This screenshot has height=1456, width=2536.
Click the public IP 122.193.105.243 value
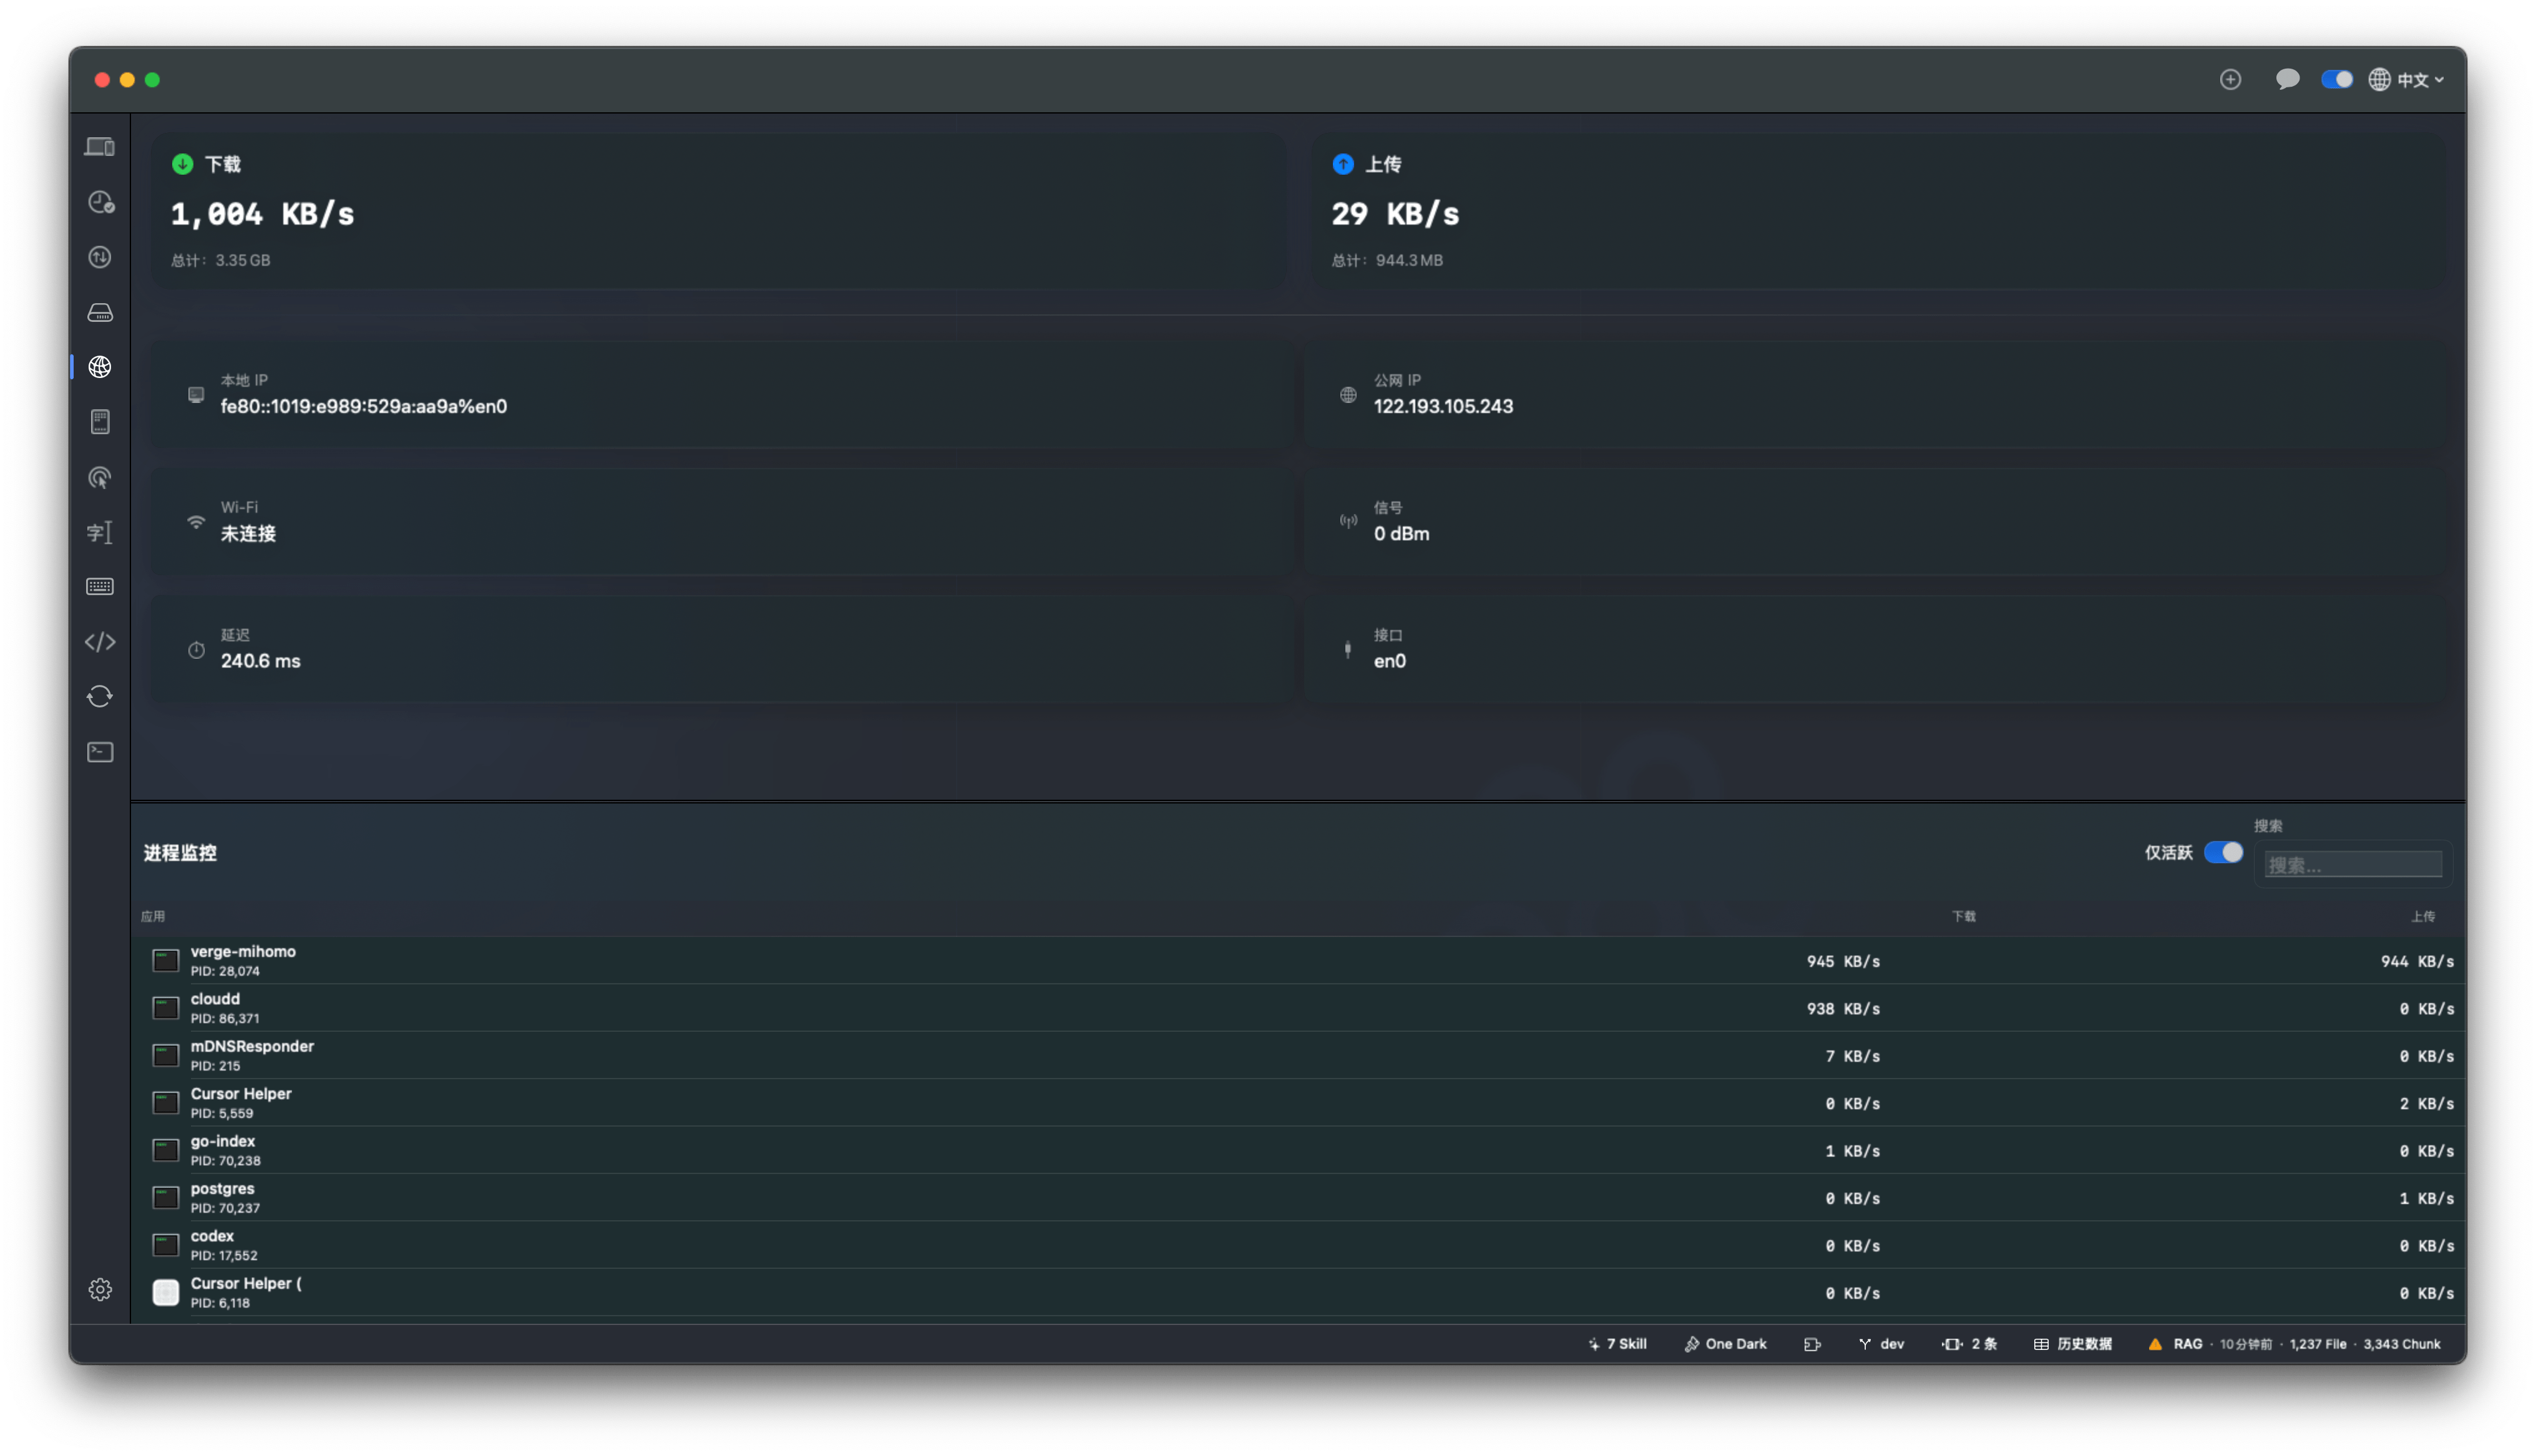(x=1443, y=406)
